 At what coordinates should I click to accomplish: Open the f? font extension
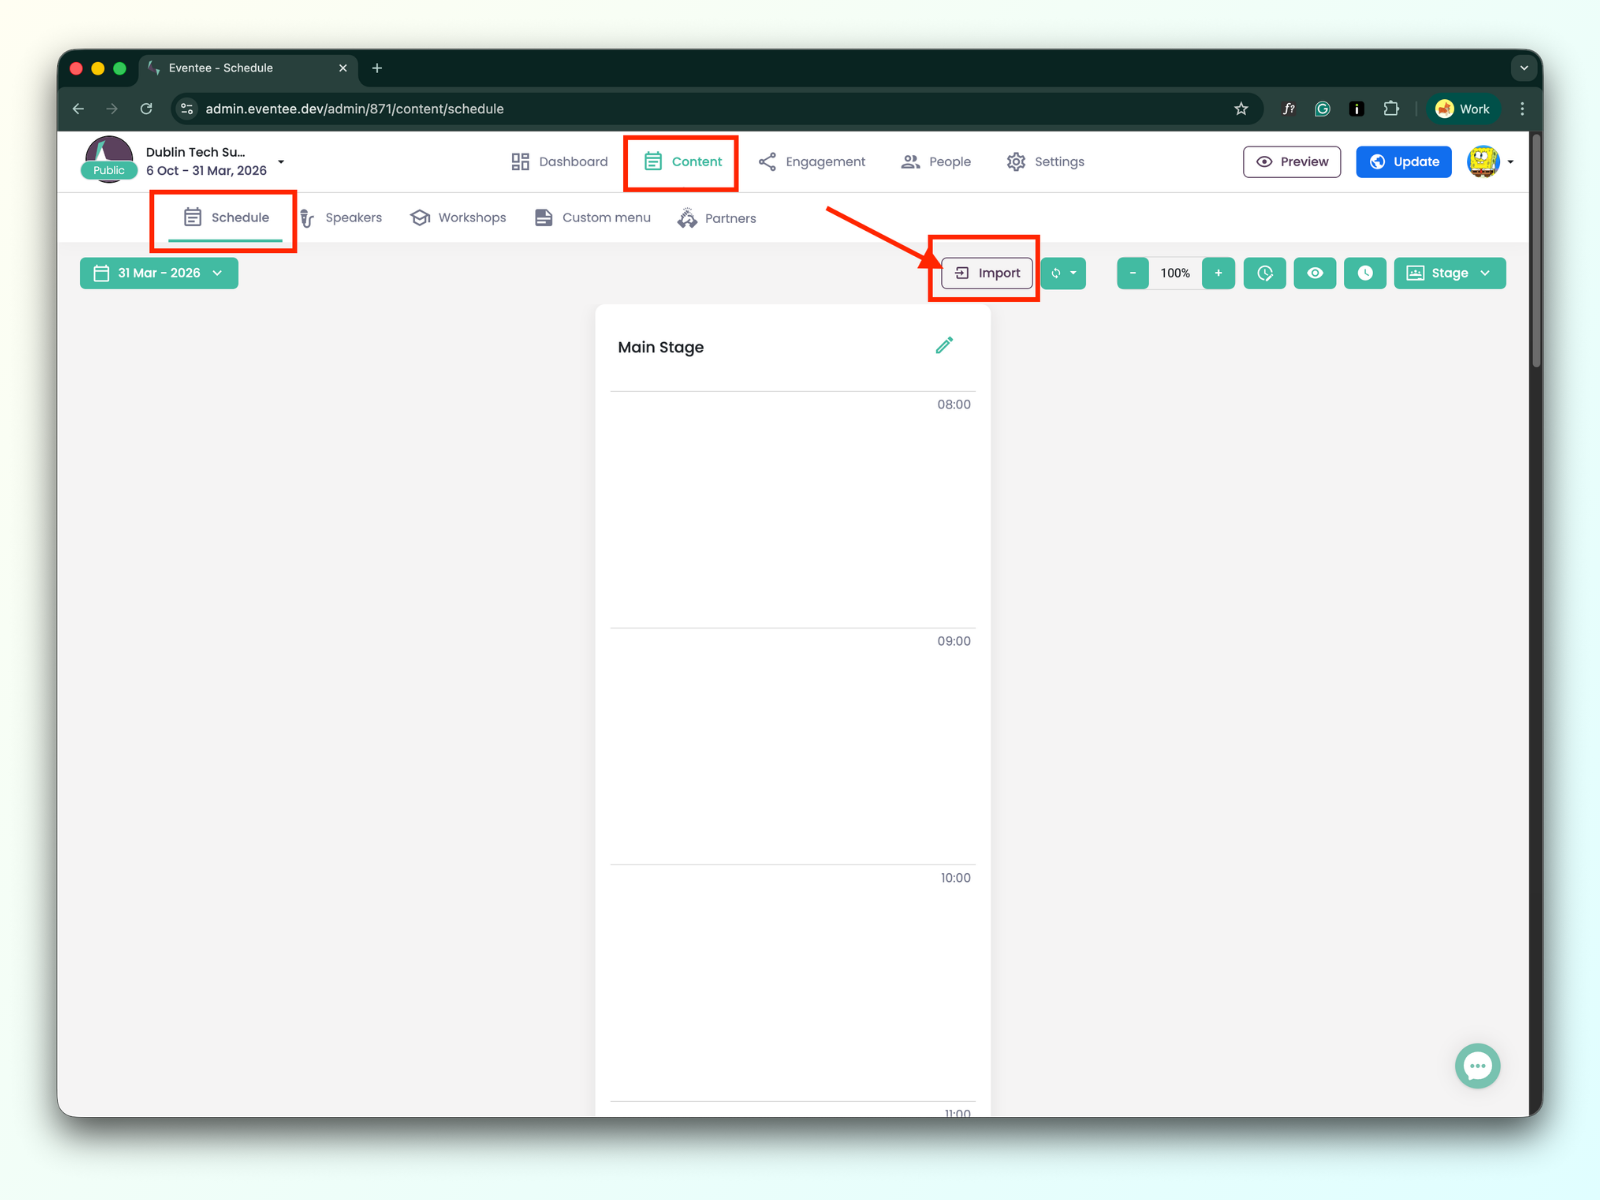coord(1289,109)
